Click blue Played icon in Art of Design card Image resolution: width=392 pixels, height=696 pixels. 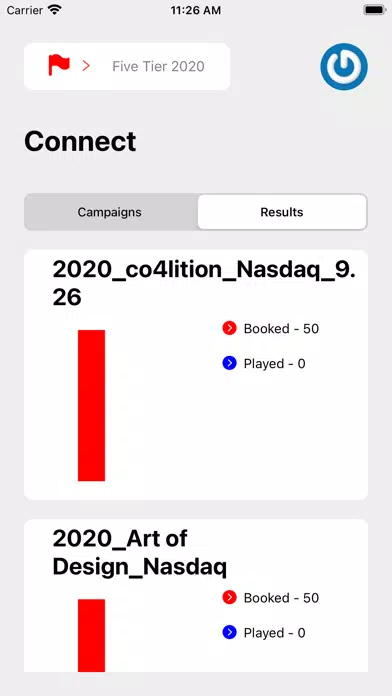click(229, 633)
